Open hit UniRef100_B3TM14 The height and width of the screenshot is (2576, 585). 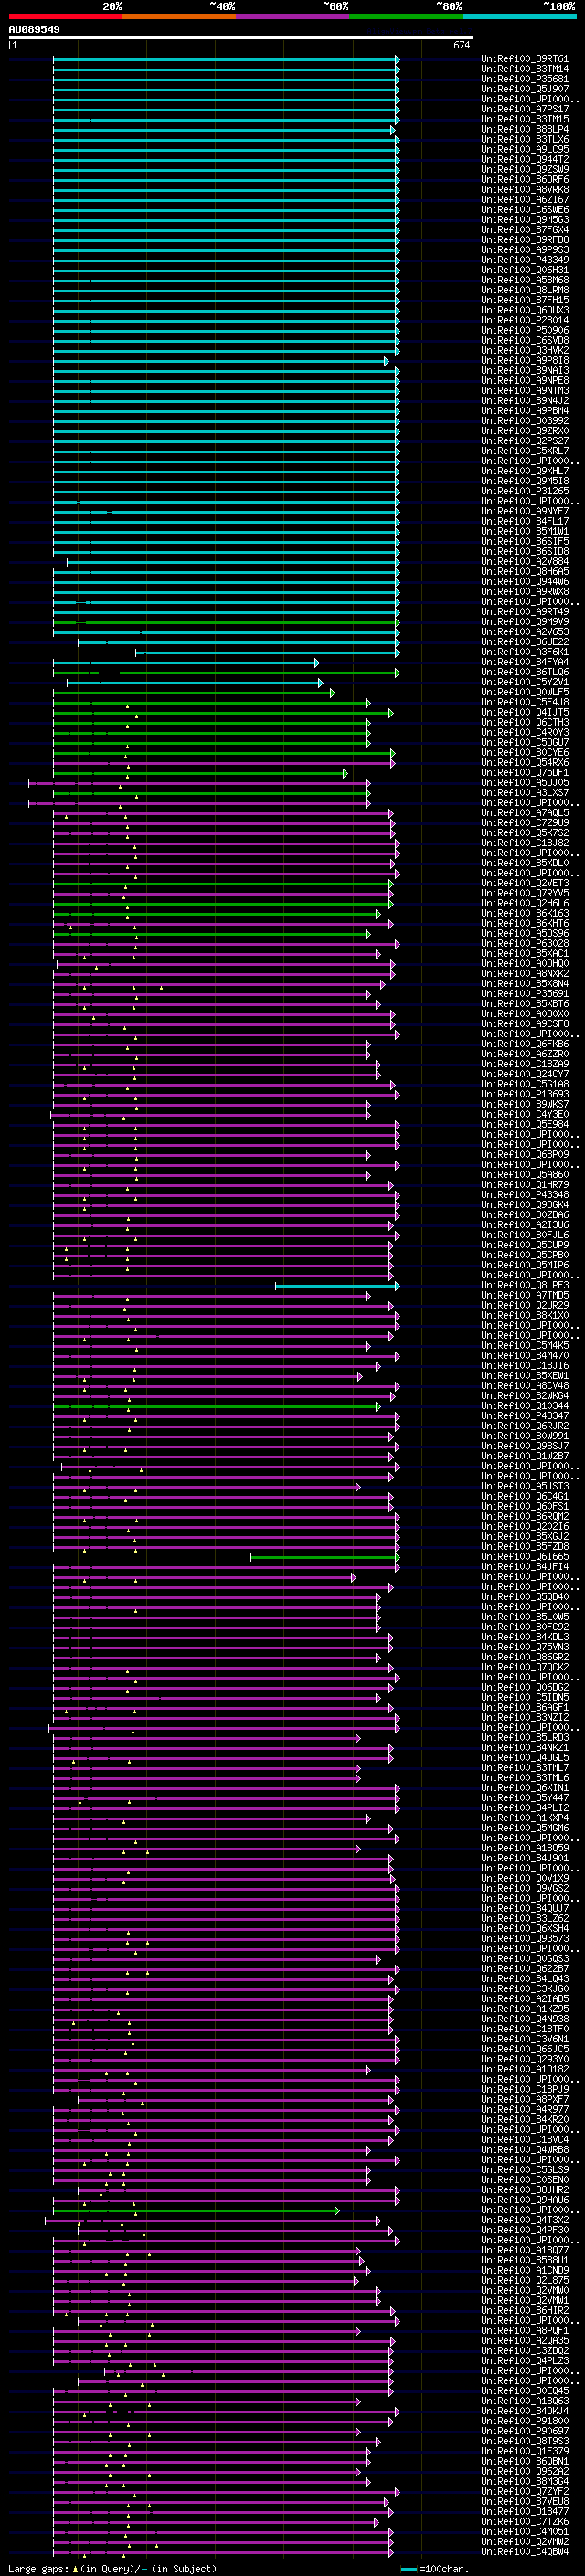[524, 69]
